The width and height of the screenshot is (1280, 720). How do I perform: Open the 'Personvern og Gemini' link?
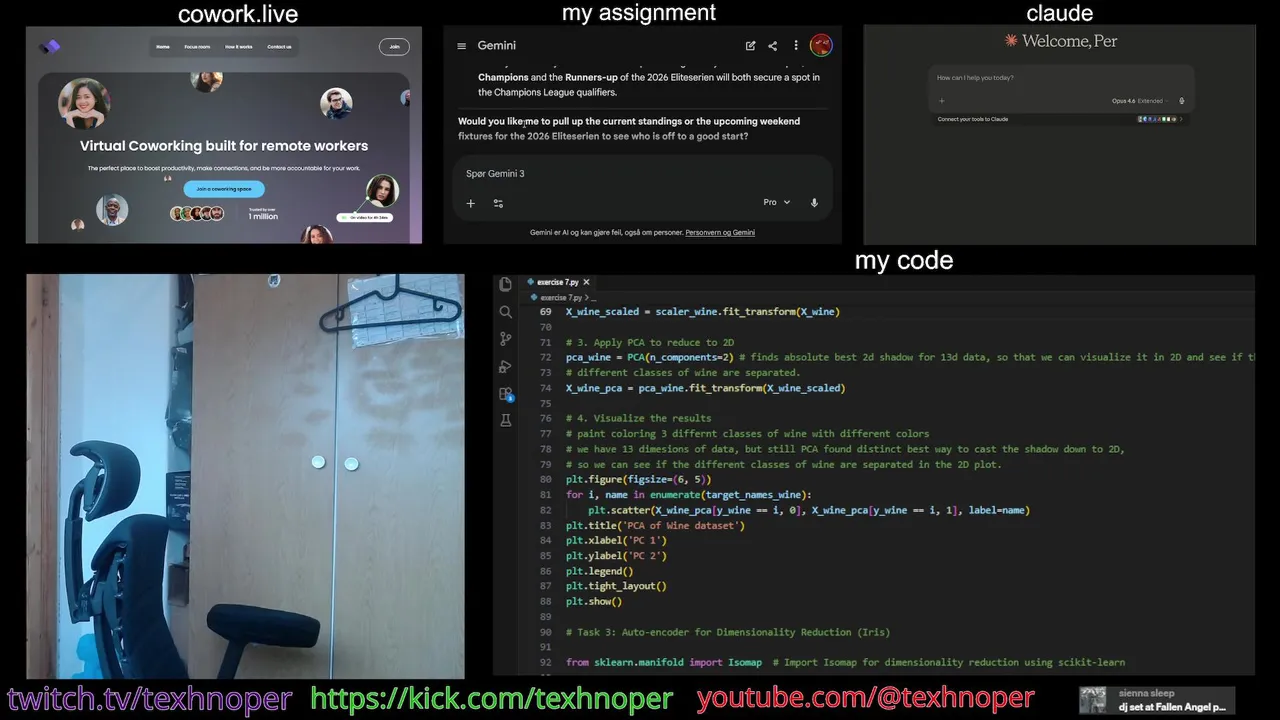[720, 232]
